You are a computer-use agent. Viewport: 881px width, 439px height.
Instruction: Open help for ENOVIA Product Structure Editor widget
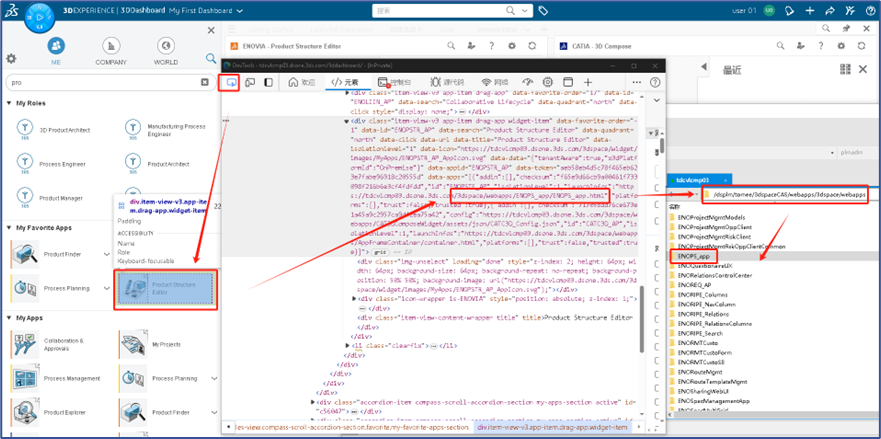(x=491, y=46)
